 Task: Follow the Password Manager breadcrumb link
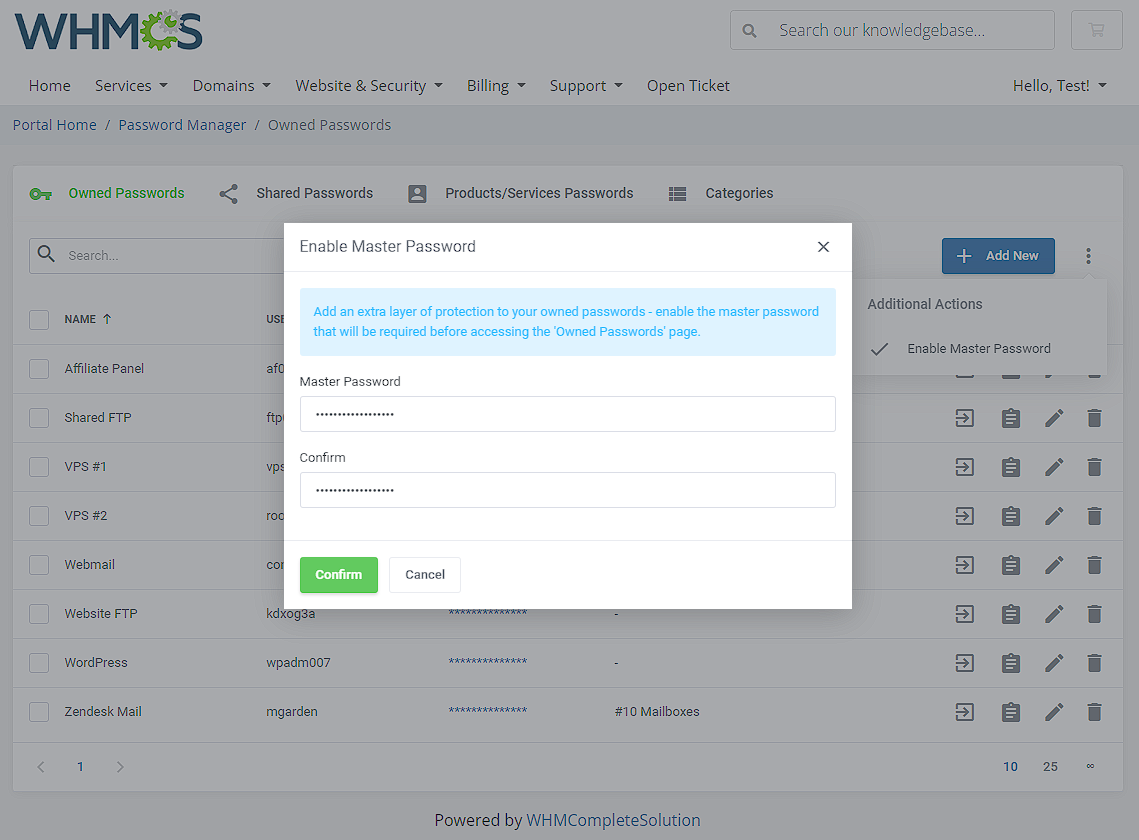pos(182,125)
